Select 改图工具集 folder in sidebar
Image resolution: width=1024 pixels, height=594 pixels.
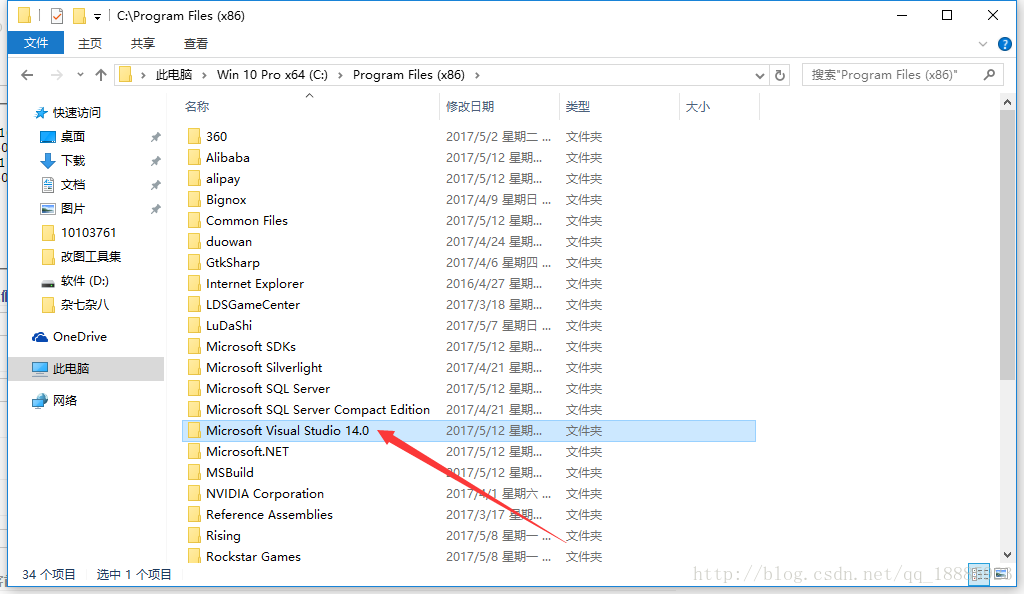(91, 257)
